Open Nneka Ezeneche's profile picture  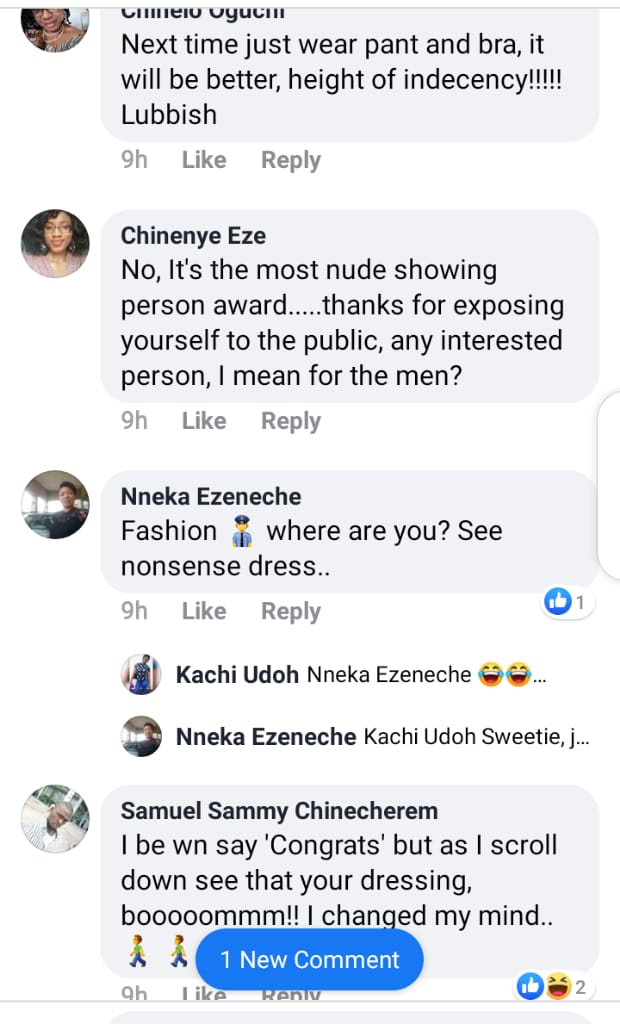click(56, 504)
